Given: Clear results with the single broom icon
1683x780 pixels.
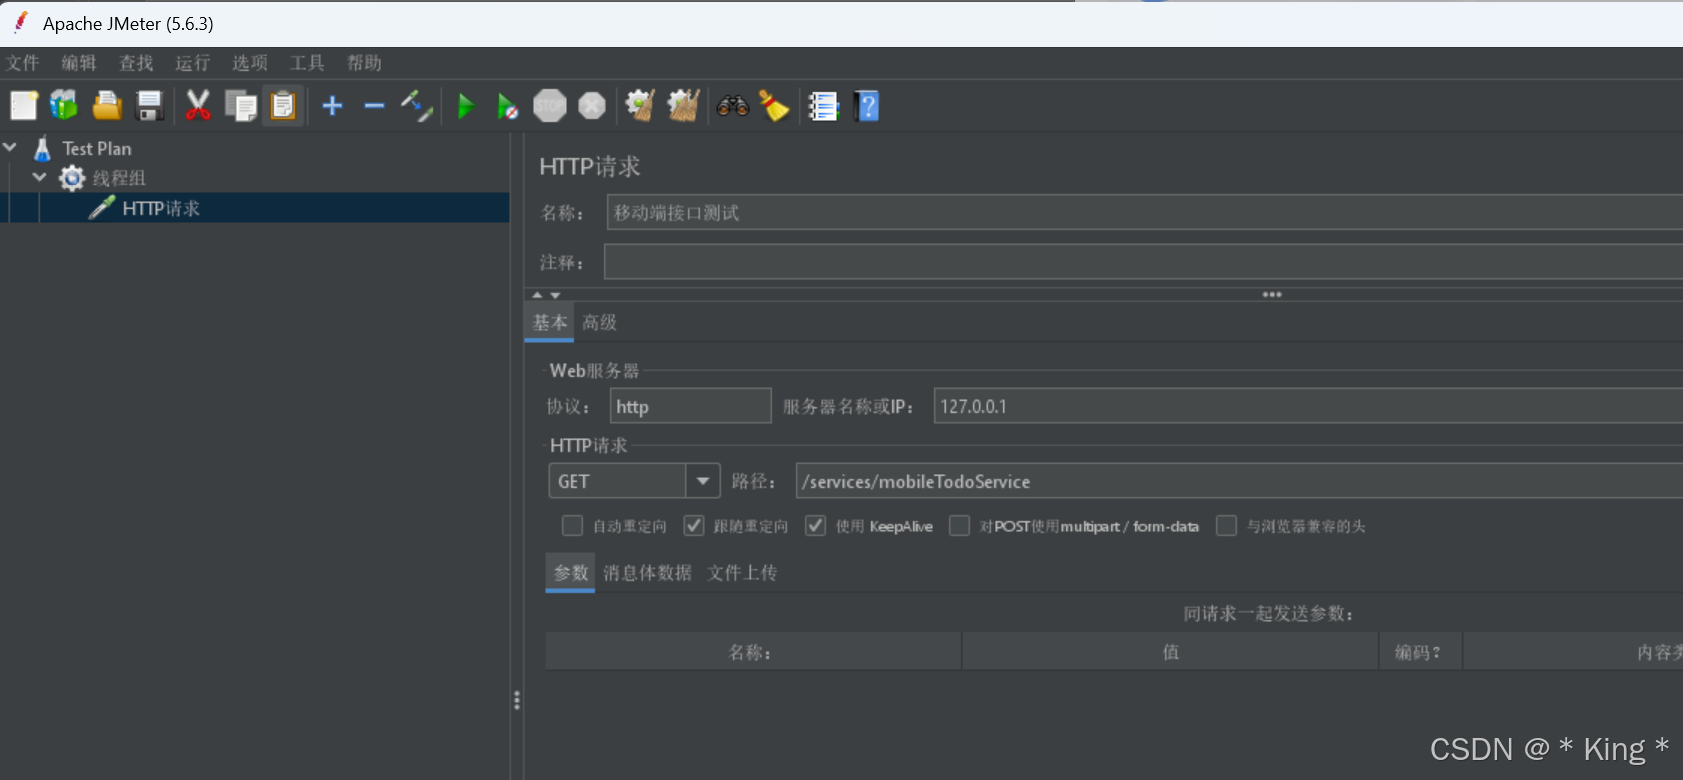Looking at the screenshot, I should pos(640,105).
